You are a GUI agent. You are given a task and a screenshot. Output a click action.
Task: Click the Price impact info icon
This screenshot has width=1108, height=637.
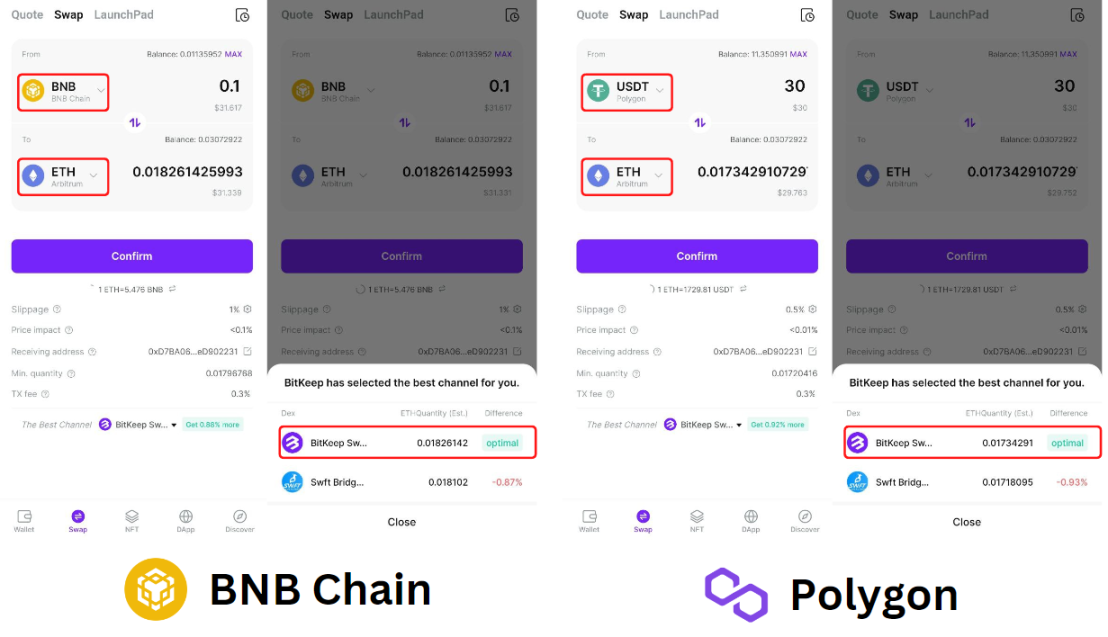point(67,330)
